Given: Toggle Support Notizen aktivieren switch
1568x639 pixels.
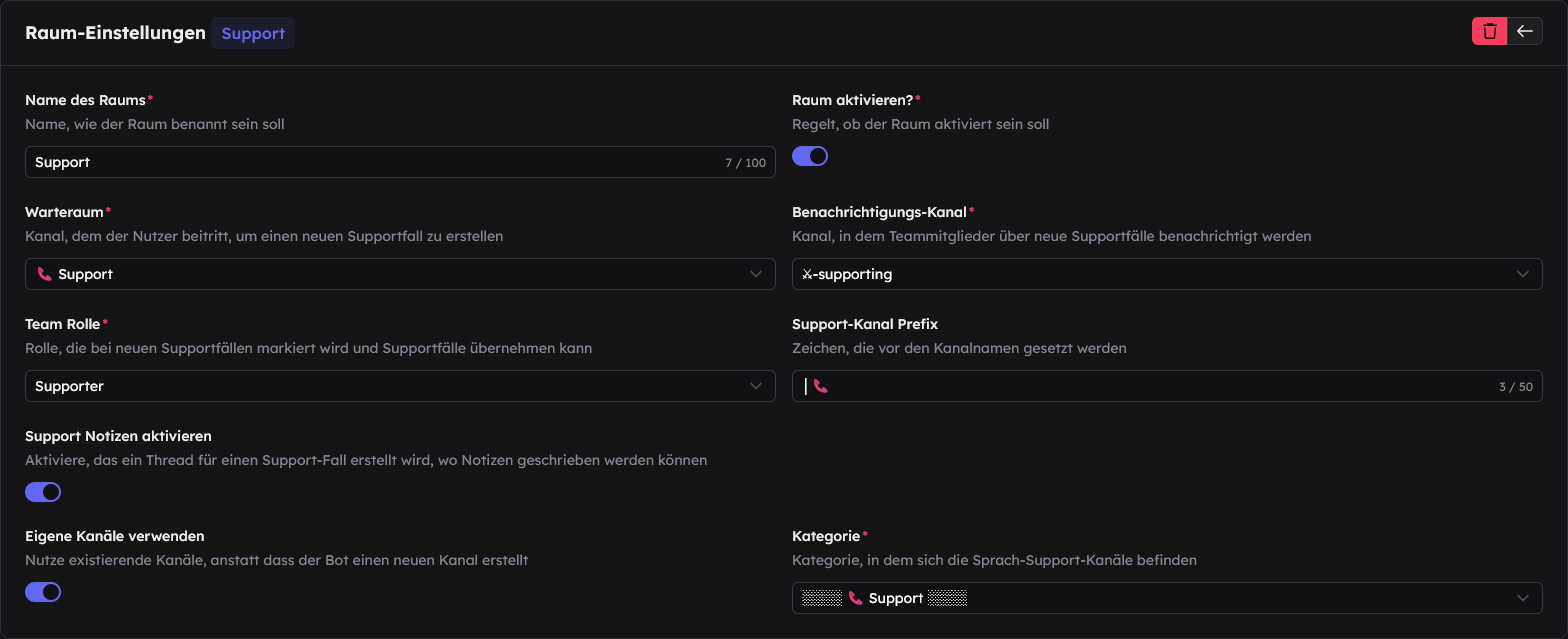Looking at the screenshot, I should pyautogui.click(x=43, y=492).
